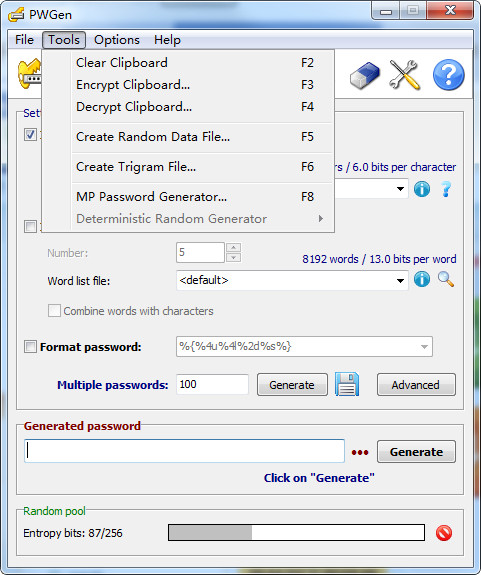Increase Number with up spinner arrow
Viewport: 481px width, 575px height.
click(x=234, y=247)
